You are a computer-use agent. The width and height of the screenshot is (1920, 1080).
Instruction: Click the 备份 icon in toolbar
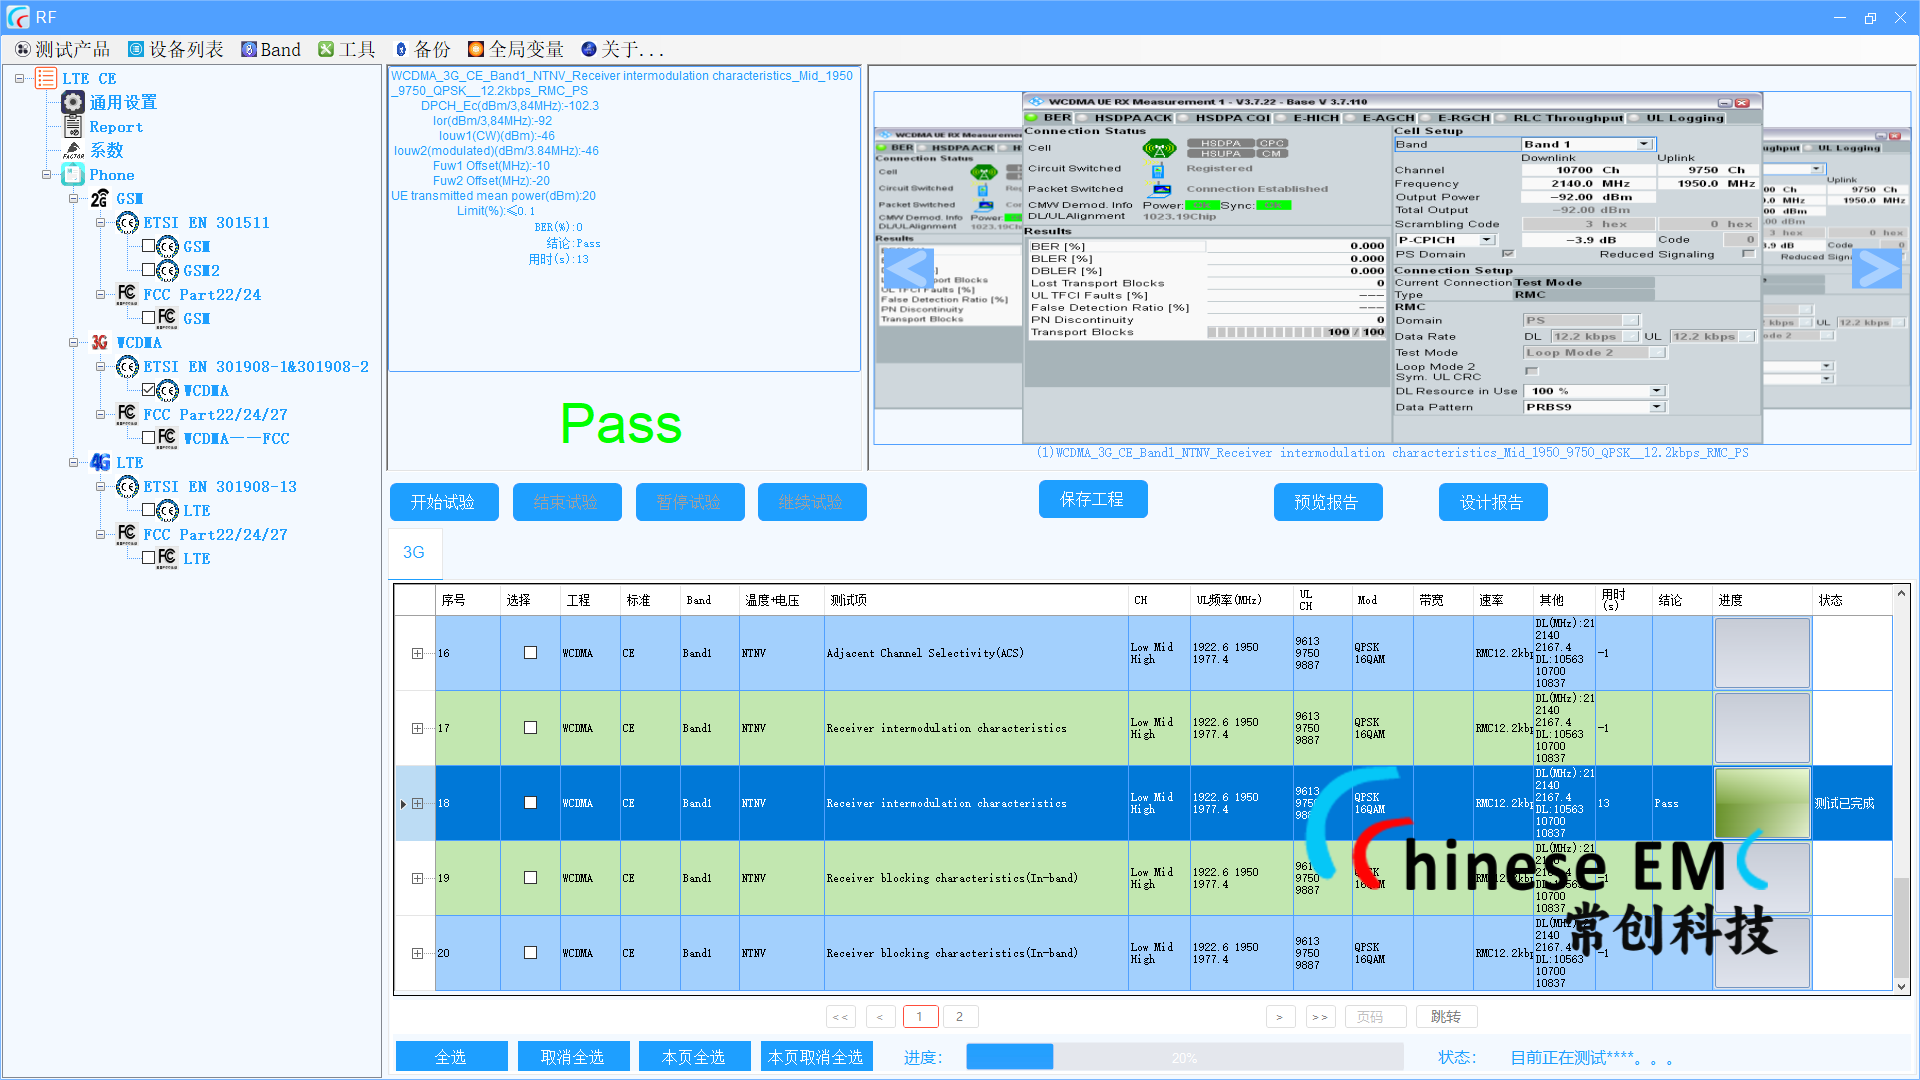[x=396, y=49]
